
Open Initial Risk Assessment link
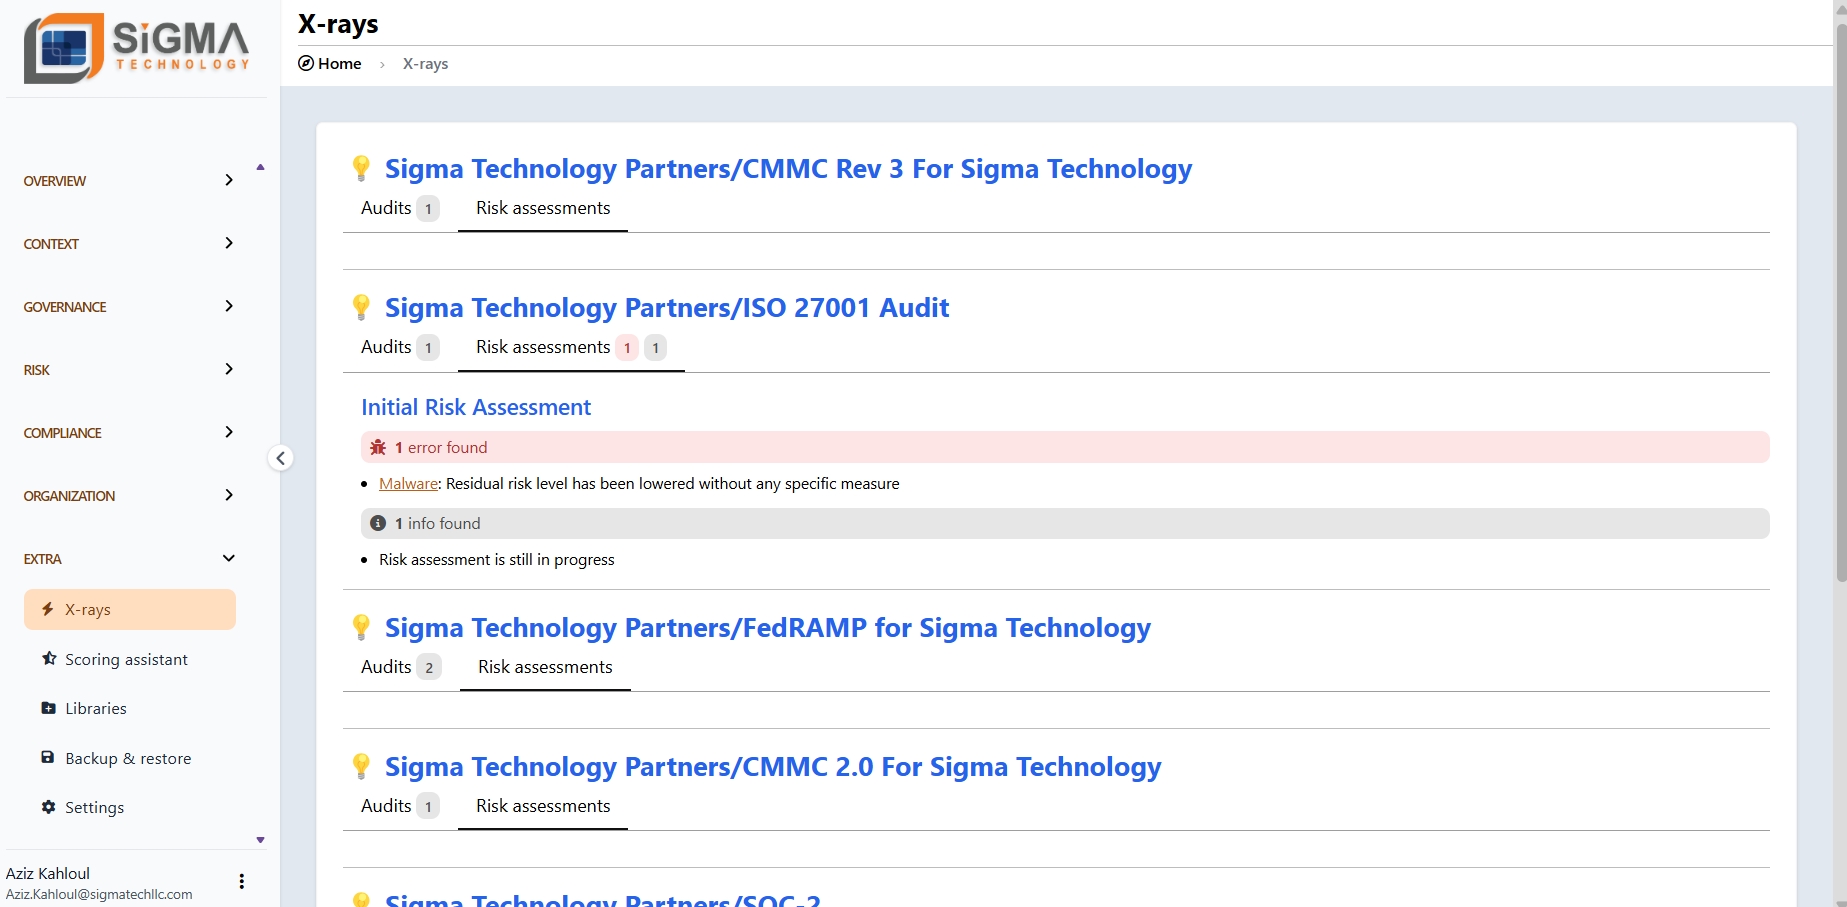pyautogui.click(x=476, y=407)
